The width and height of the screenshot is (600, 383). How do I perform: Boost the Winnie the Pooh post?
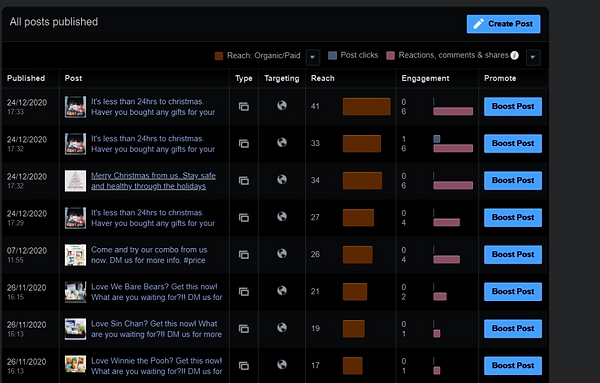[x=513, y=366]
